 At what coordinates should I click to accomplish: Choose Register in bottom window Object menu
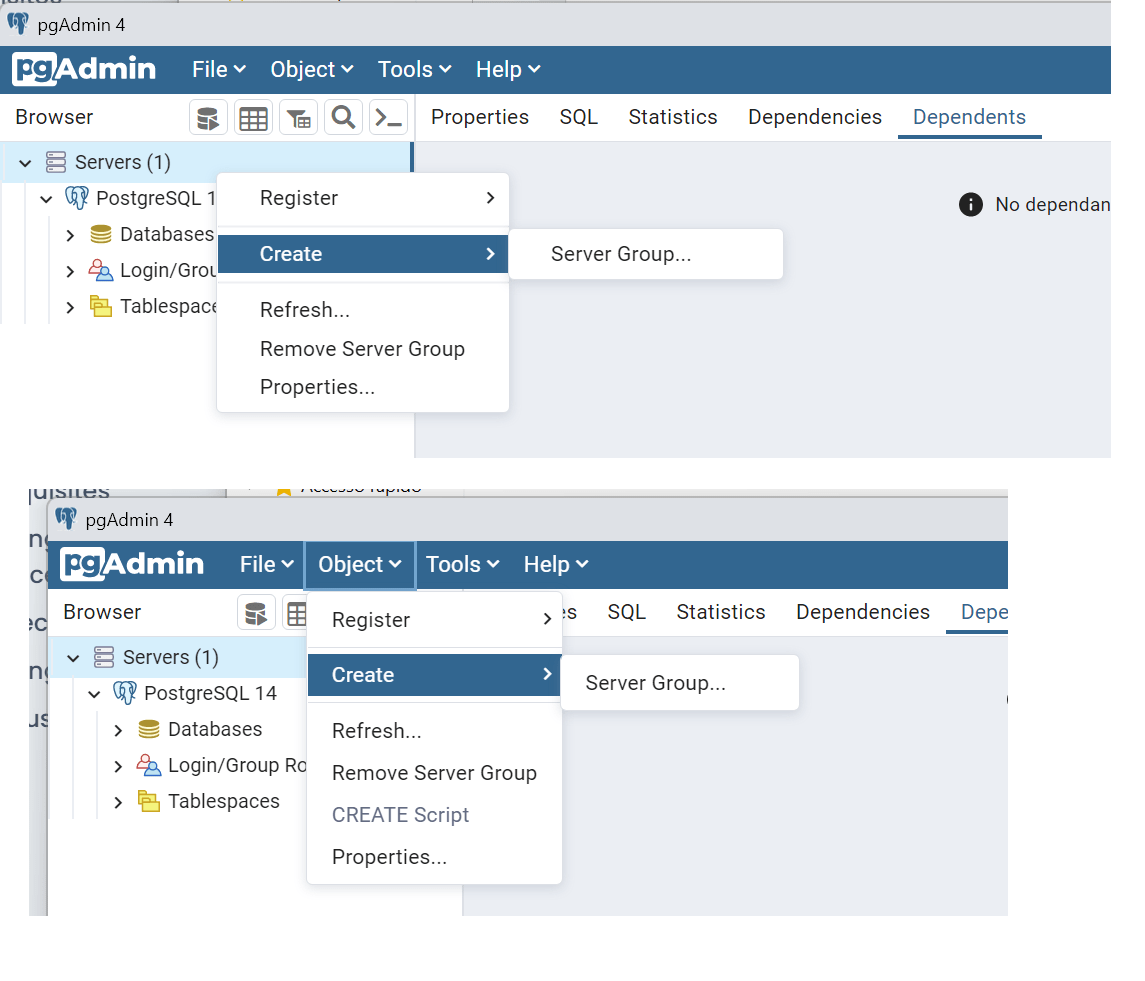tap(434, 619)
